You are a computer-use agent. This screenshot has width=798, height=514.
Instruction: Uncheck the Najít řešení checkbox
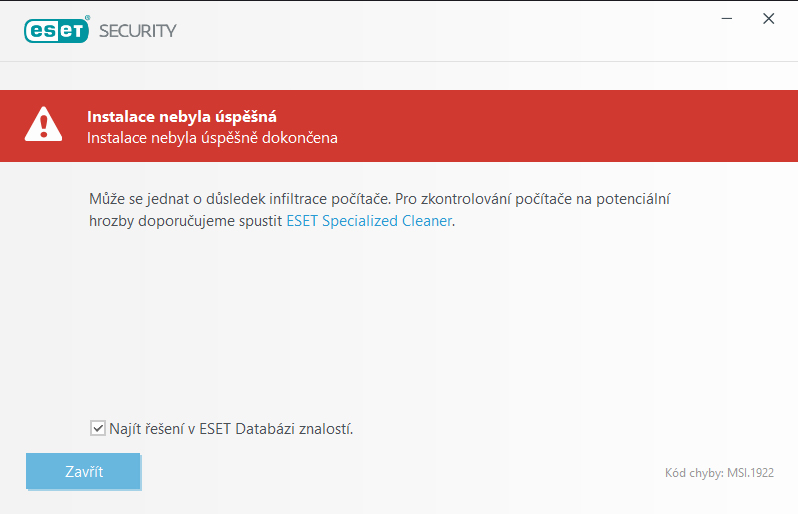[x=97, y=429]
